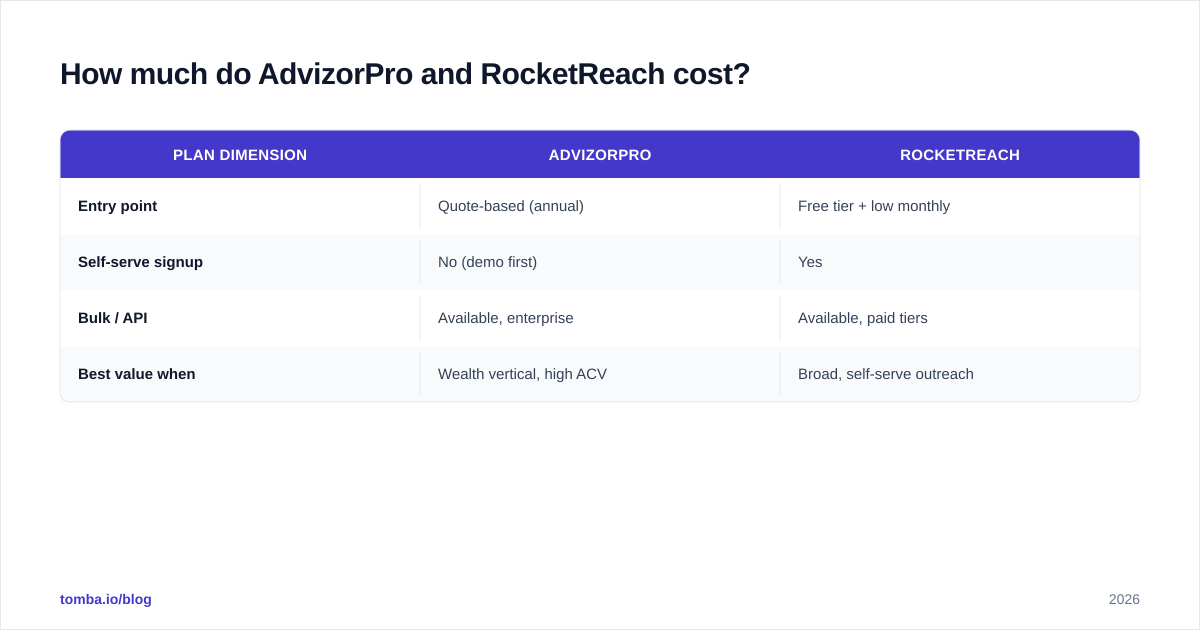Select the PLAN DIMENSION column header
The width and height of the screenshot is (1200, 630).
[x=240, y=155]
